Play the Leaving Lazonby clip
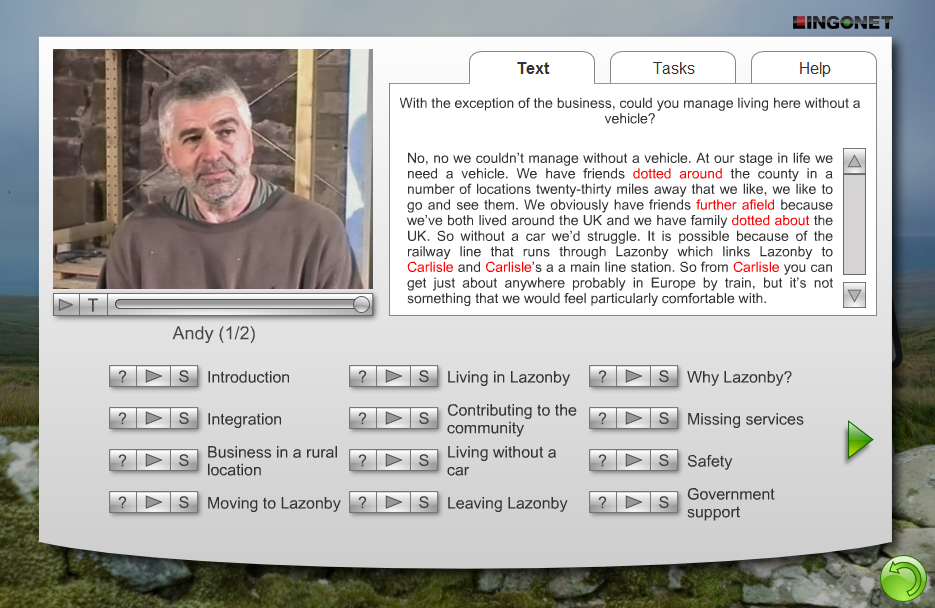Screen dimensions: 935x608 [394, 502]
